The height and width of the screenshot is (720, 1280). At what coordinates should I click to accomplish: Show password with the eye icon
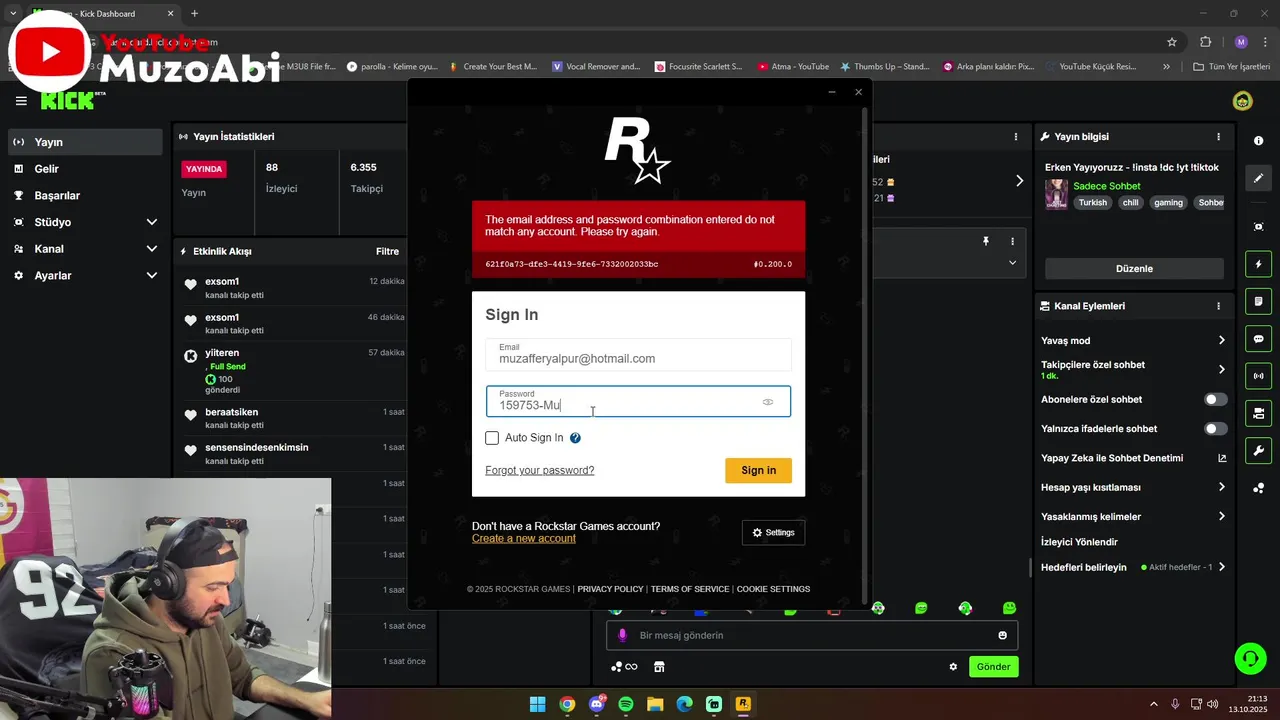[768, 402]
